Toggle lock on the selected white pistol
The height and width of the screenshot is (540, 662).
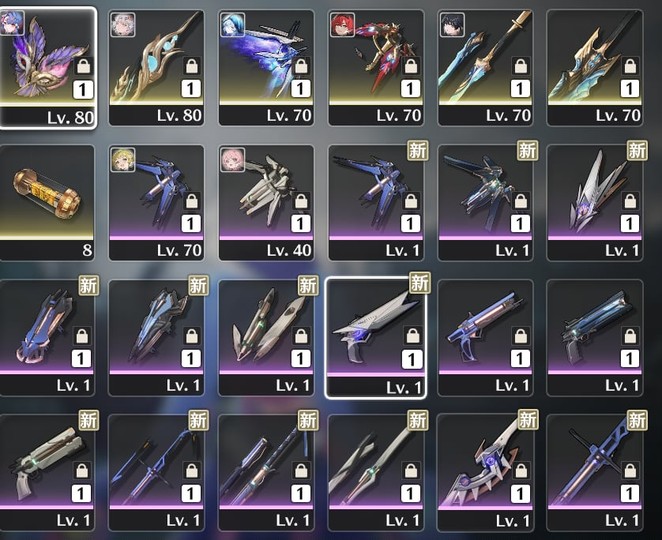[x=412, y=336]
